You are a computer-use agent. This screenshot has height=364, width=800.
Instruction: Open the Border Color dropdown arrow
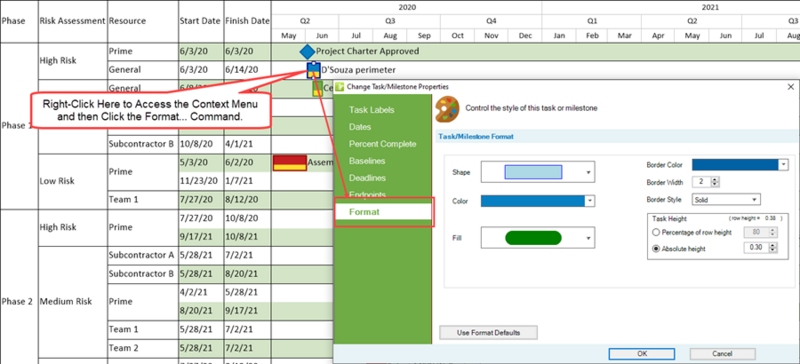coord(783,164)
